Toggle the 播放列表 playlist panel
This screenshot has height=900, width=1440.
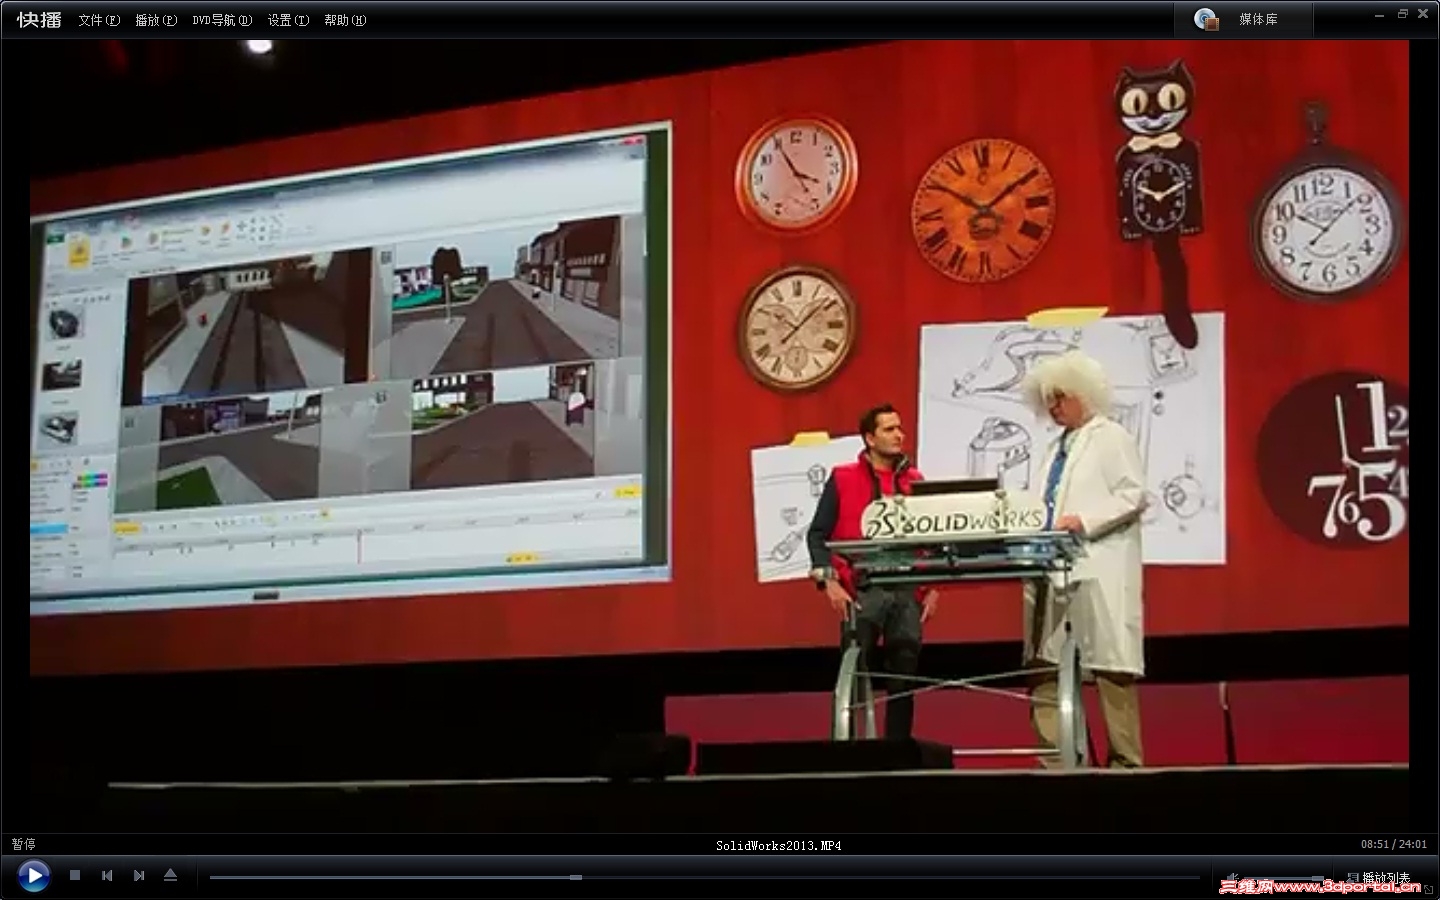(1388, 876)
